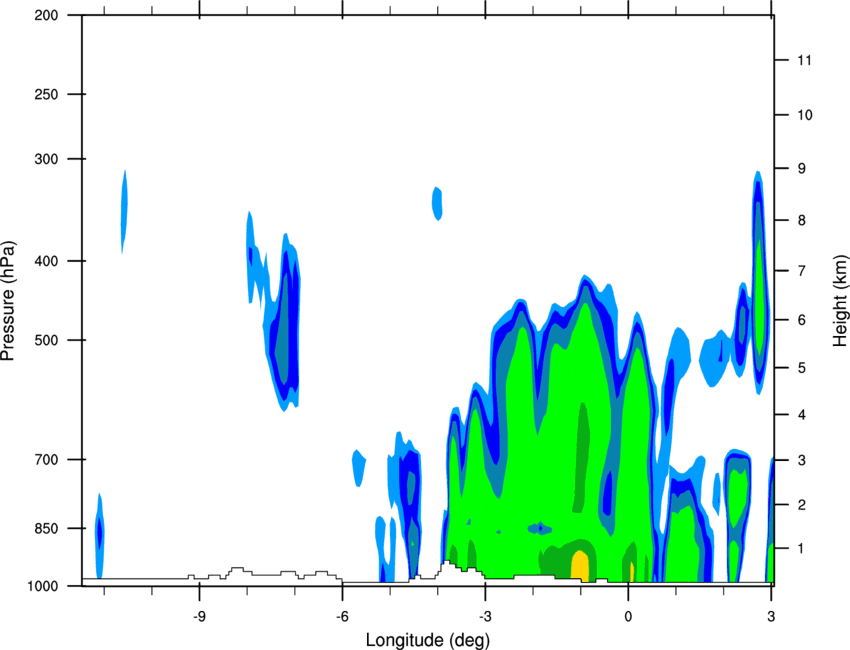This screenshot has width=850, height=650.
Task: Pick the 5 km height label
Action: coord(801,368)
